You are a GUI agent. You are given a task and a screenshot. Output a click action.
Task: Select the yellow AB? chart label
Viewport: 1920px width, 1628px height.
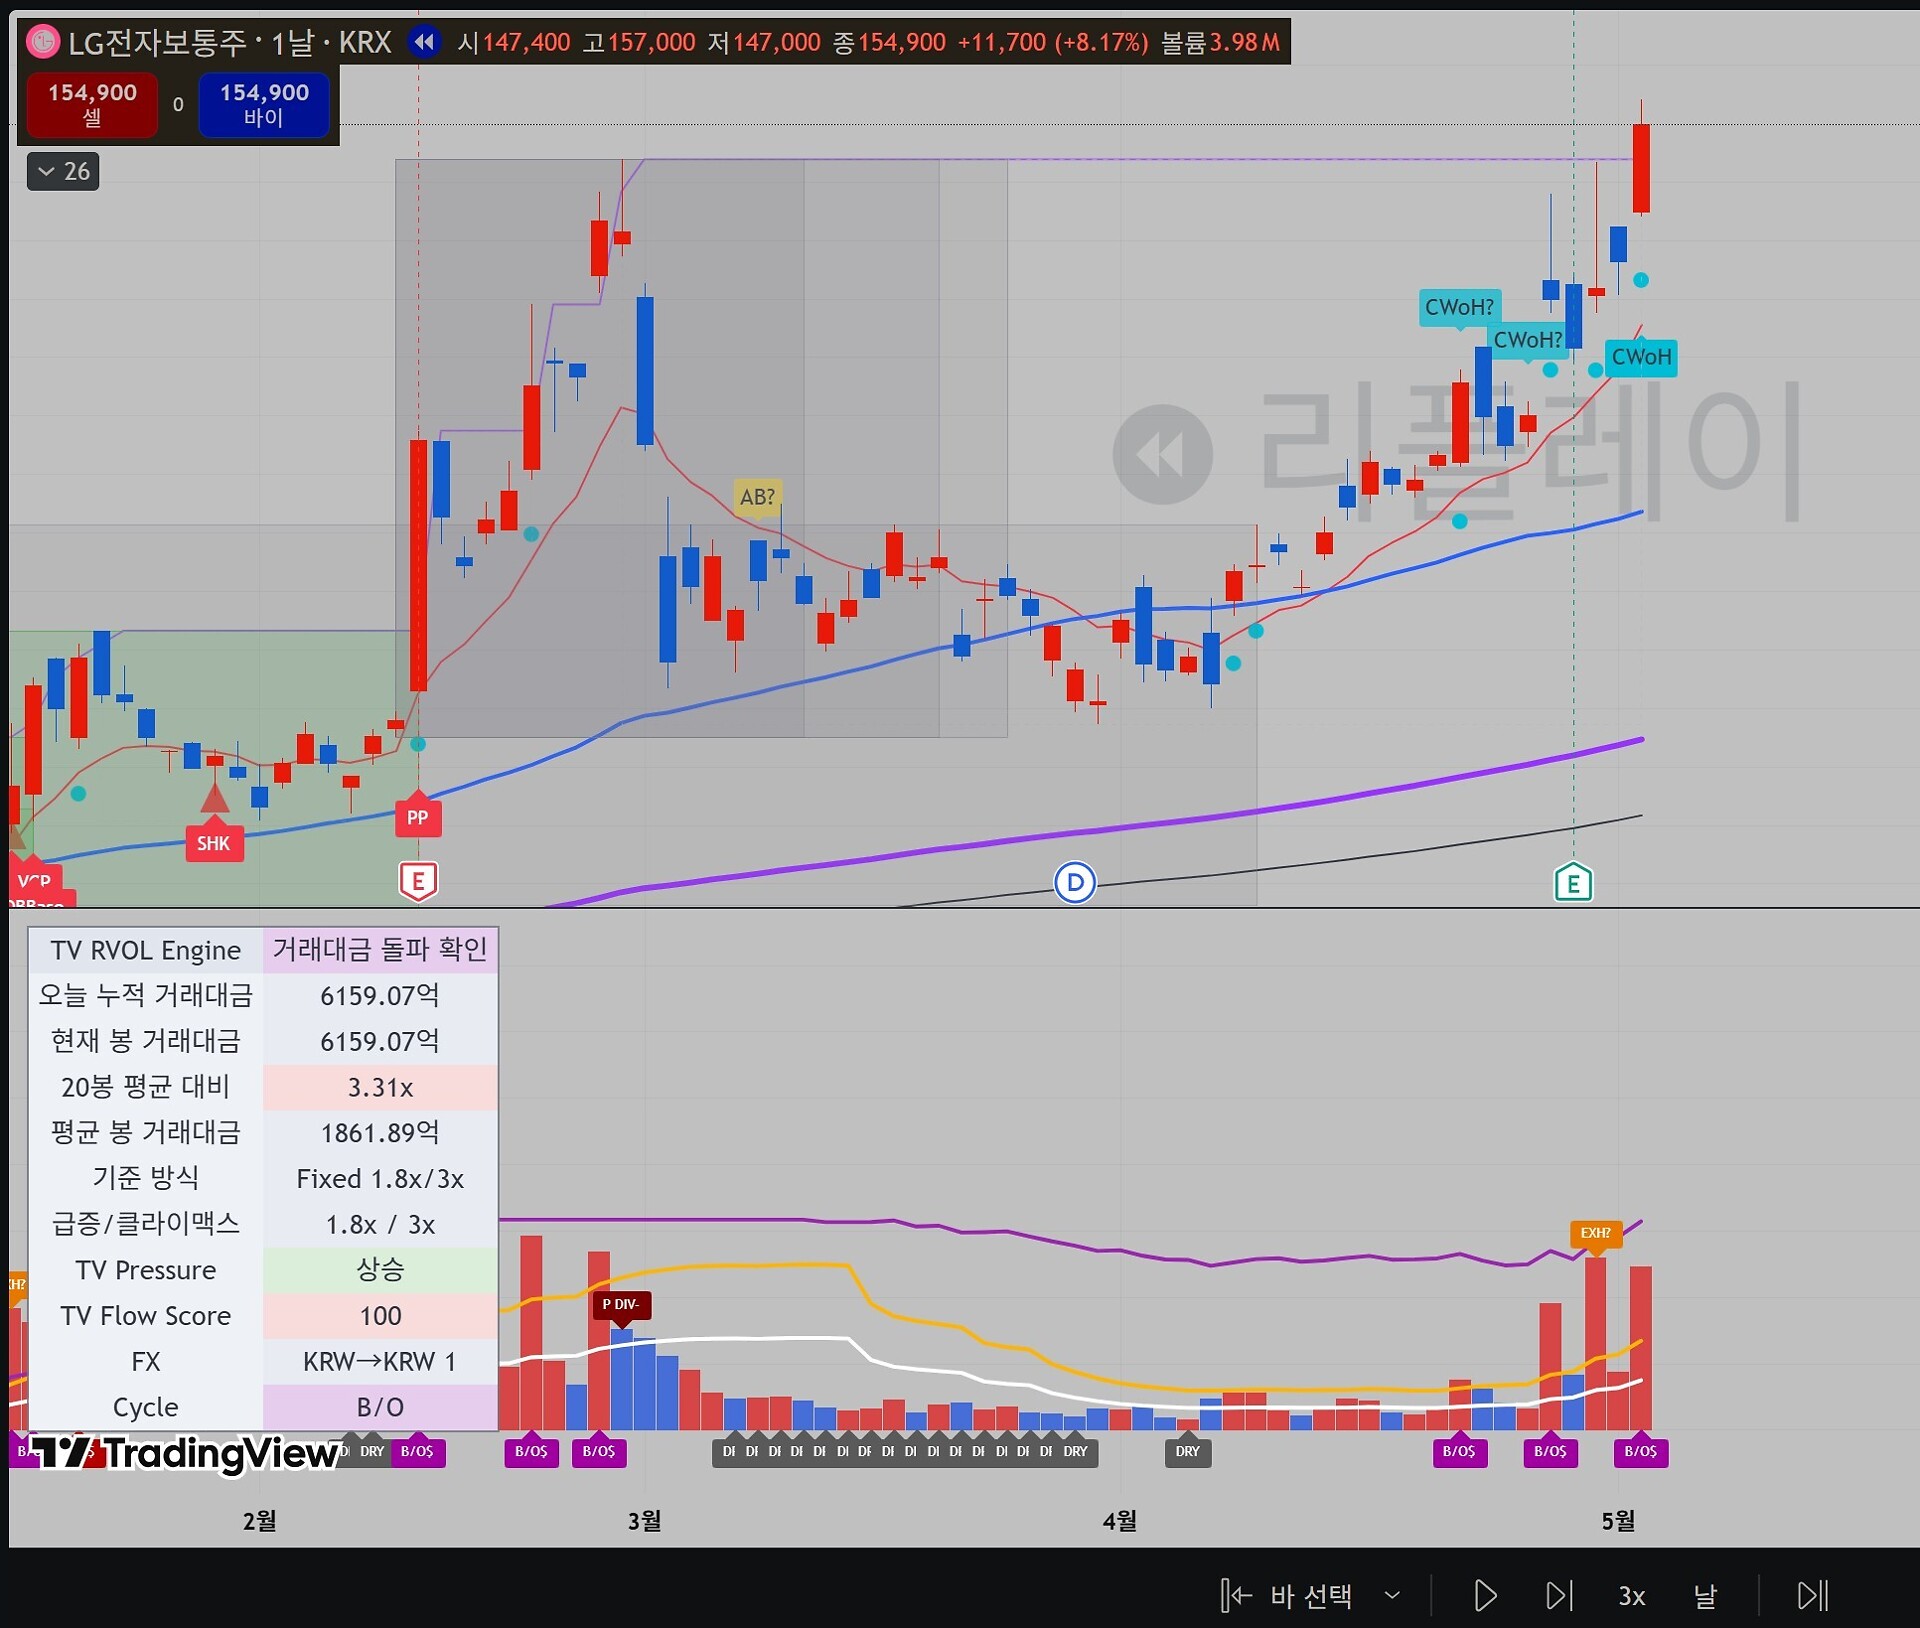757,497
